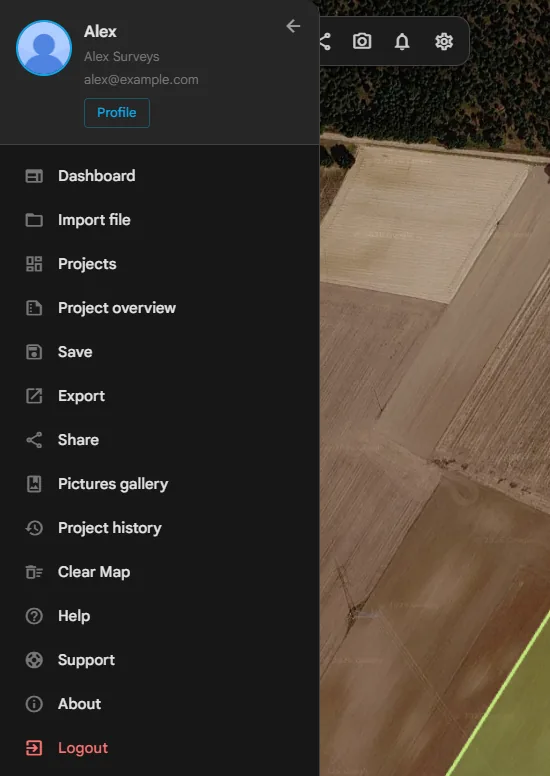View the Project history label
Viewport: 550px width, 776px height.
click(109, 529)
